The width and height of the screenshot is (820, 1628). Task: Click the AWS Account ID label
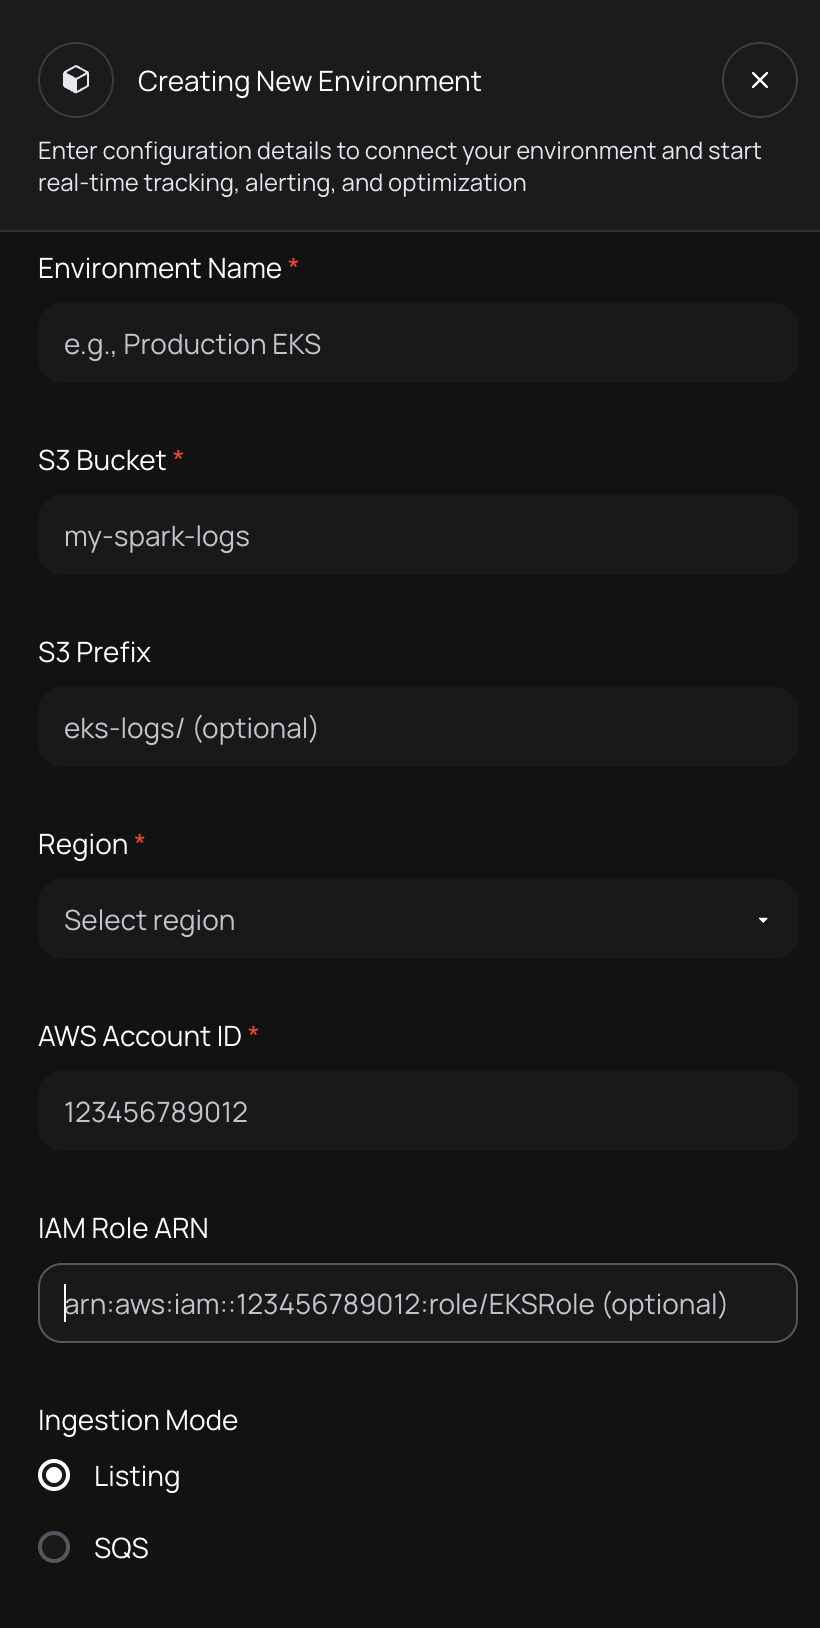tap(140, 1036)
